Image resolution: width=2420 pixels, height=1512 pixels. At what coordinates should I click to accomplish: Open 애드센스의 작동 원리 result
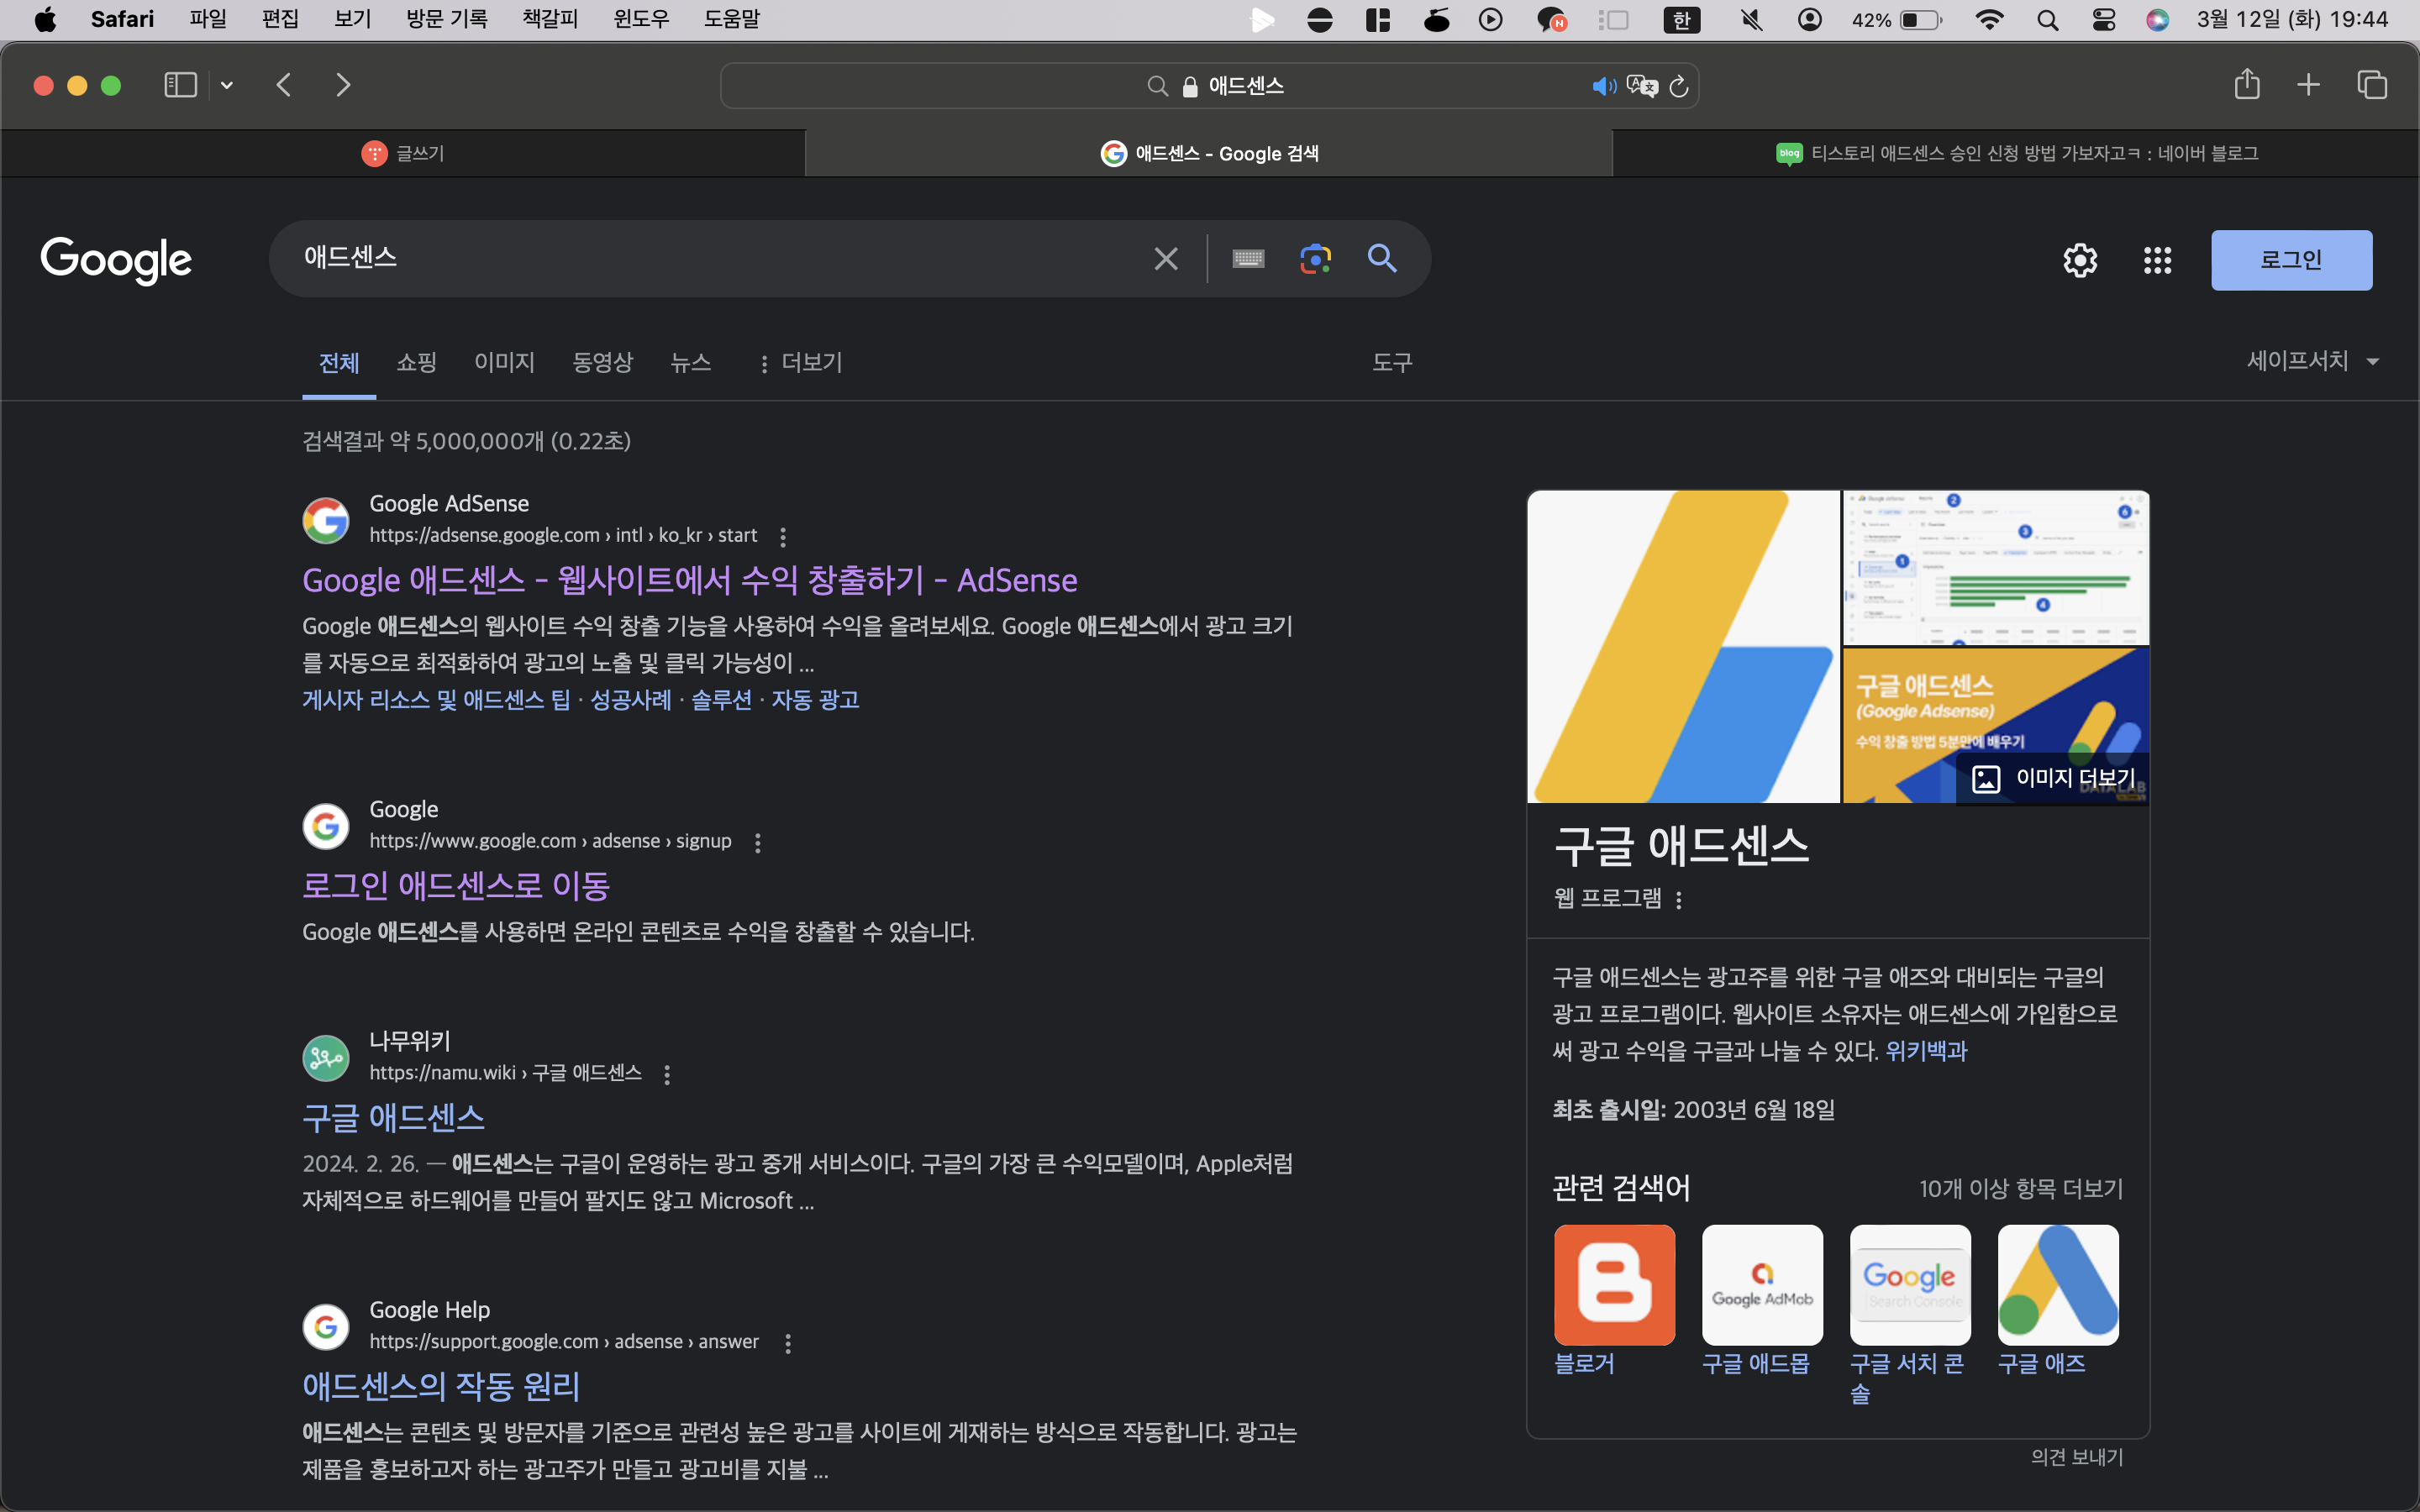coord(441,1386)
